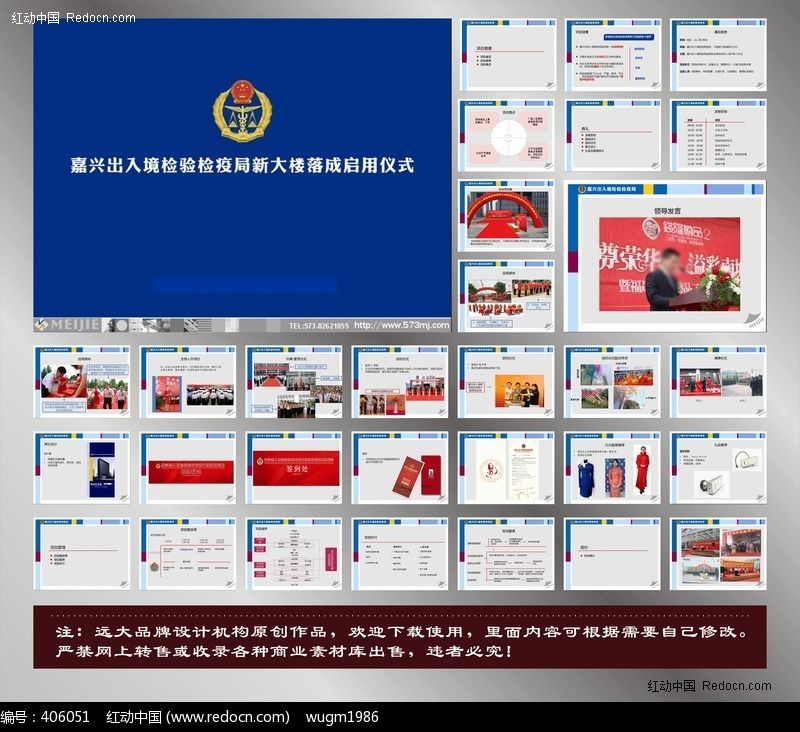The height and width of the screenshot is (732, 800).
Task: Click the warning line 严禁网上转售或收录各种商业素材库出售
Action: 283,651
